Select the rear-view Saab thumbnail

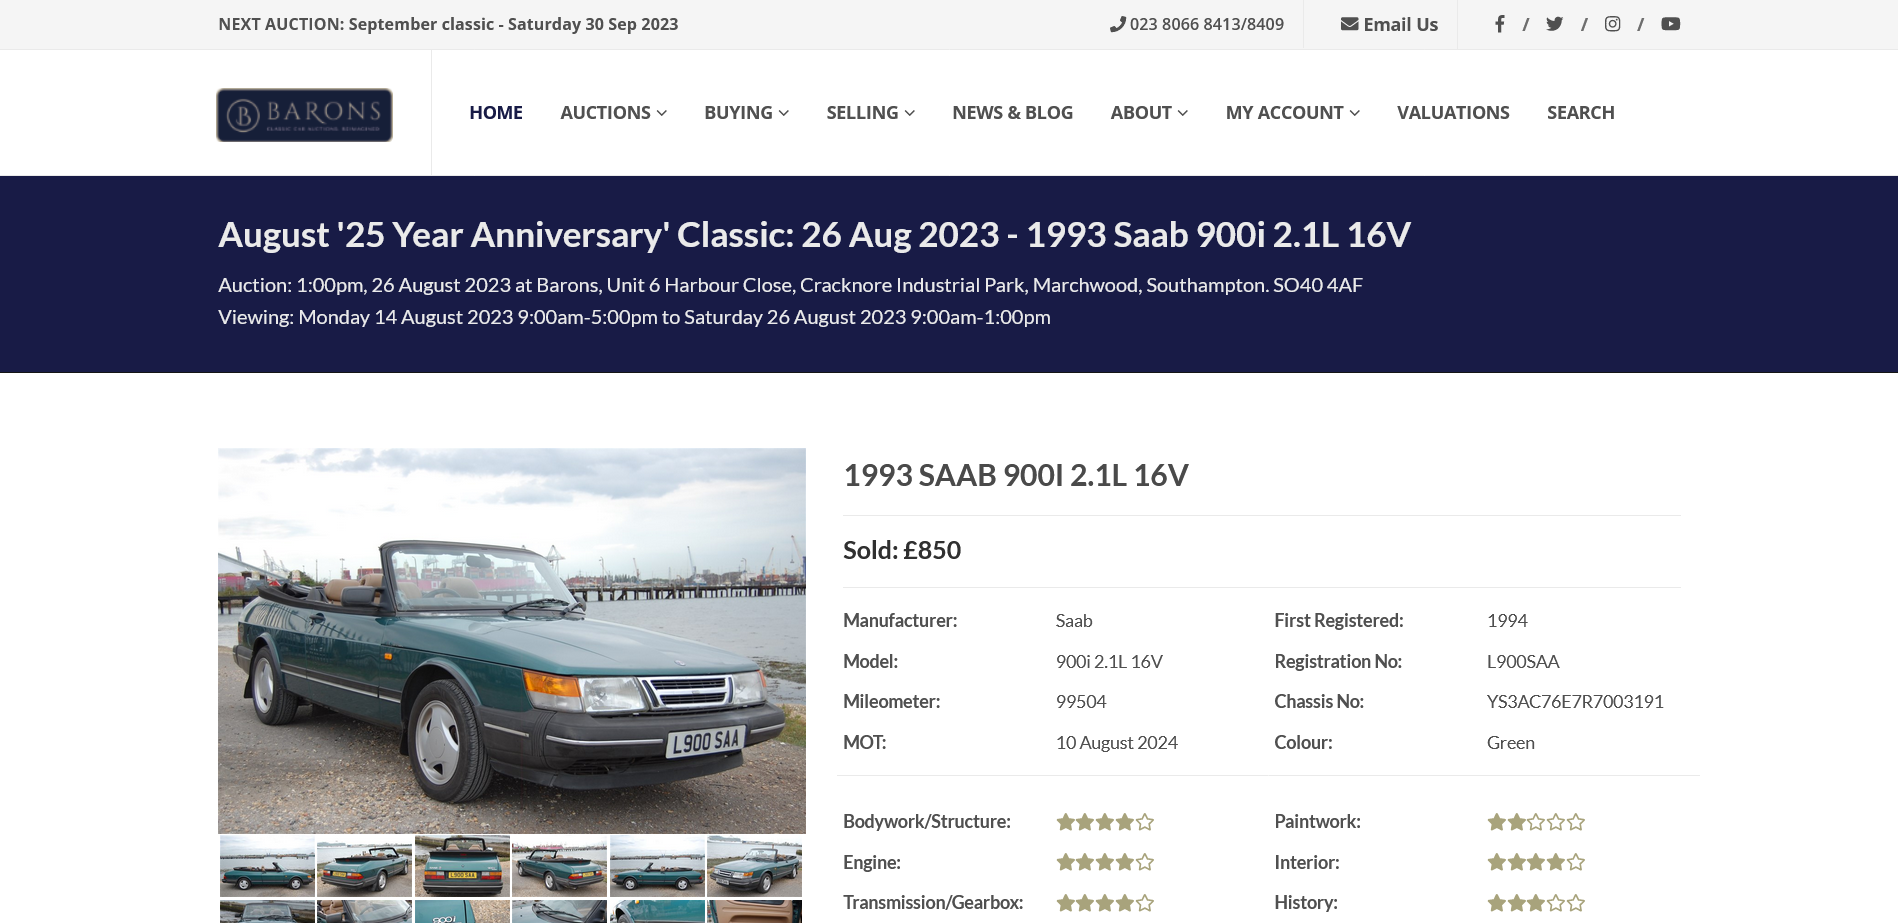click(x=462, y=866)
